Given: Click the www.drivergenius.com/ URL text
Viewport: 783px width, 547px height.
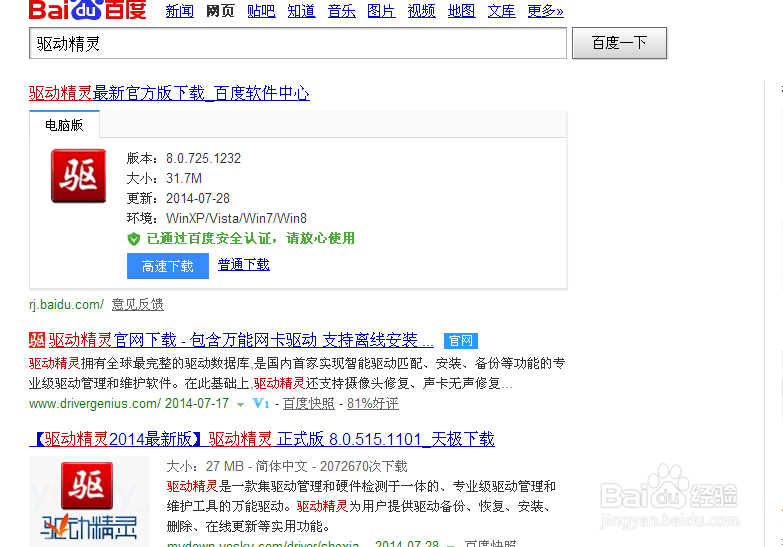Looking at the screenshot, I should pyautogui.click(x=95, y=403).
